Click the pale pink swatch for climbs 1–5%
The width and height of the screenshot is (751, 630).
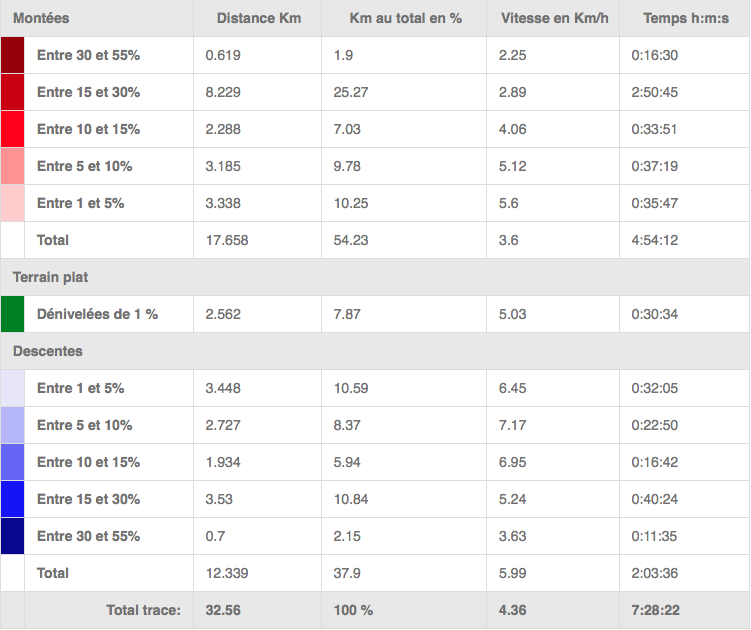[x=12, y=203]
